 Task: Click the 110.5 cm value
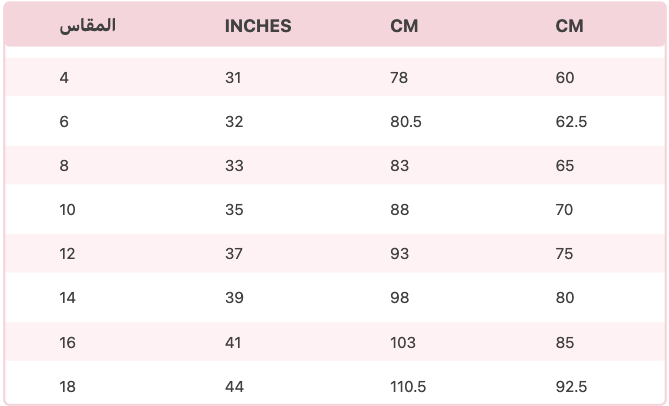[x=408, y=386]
